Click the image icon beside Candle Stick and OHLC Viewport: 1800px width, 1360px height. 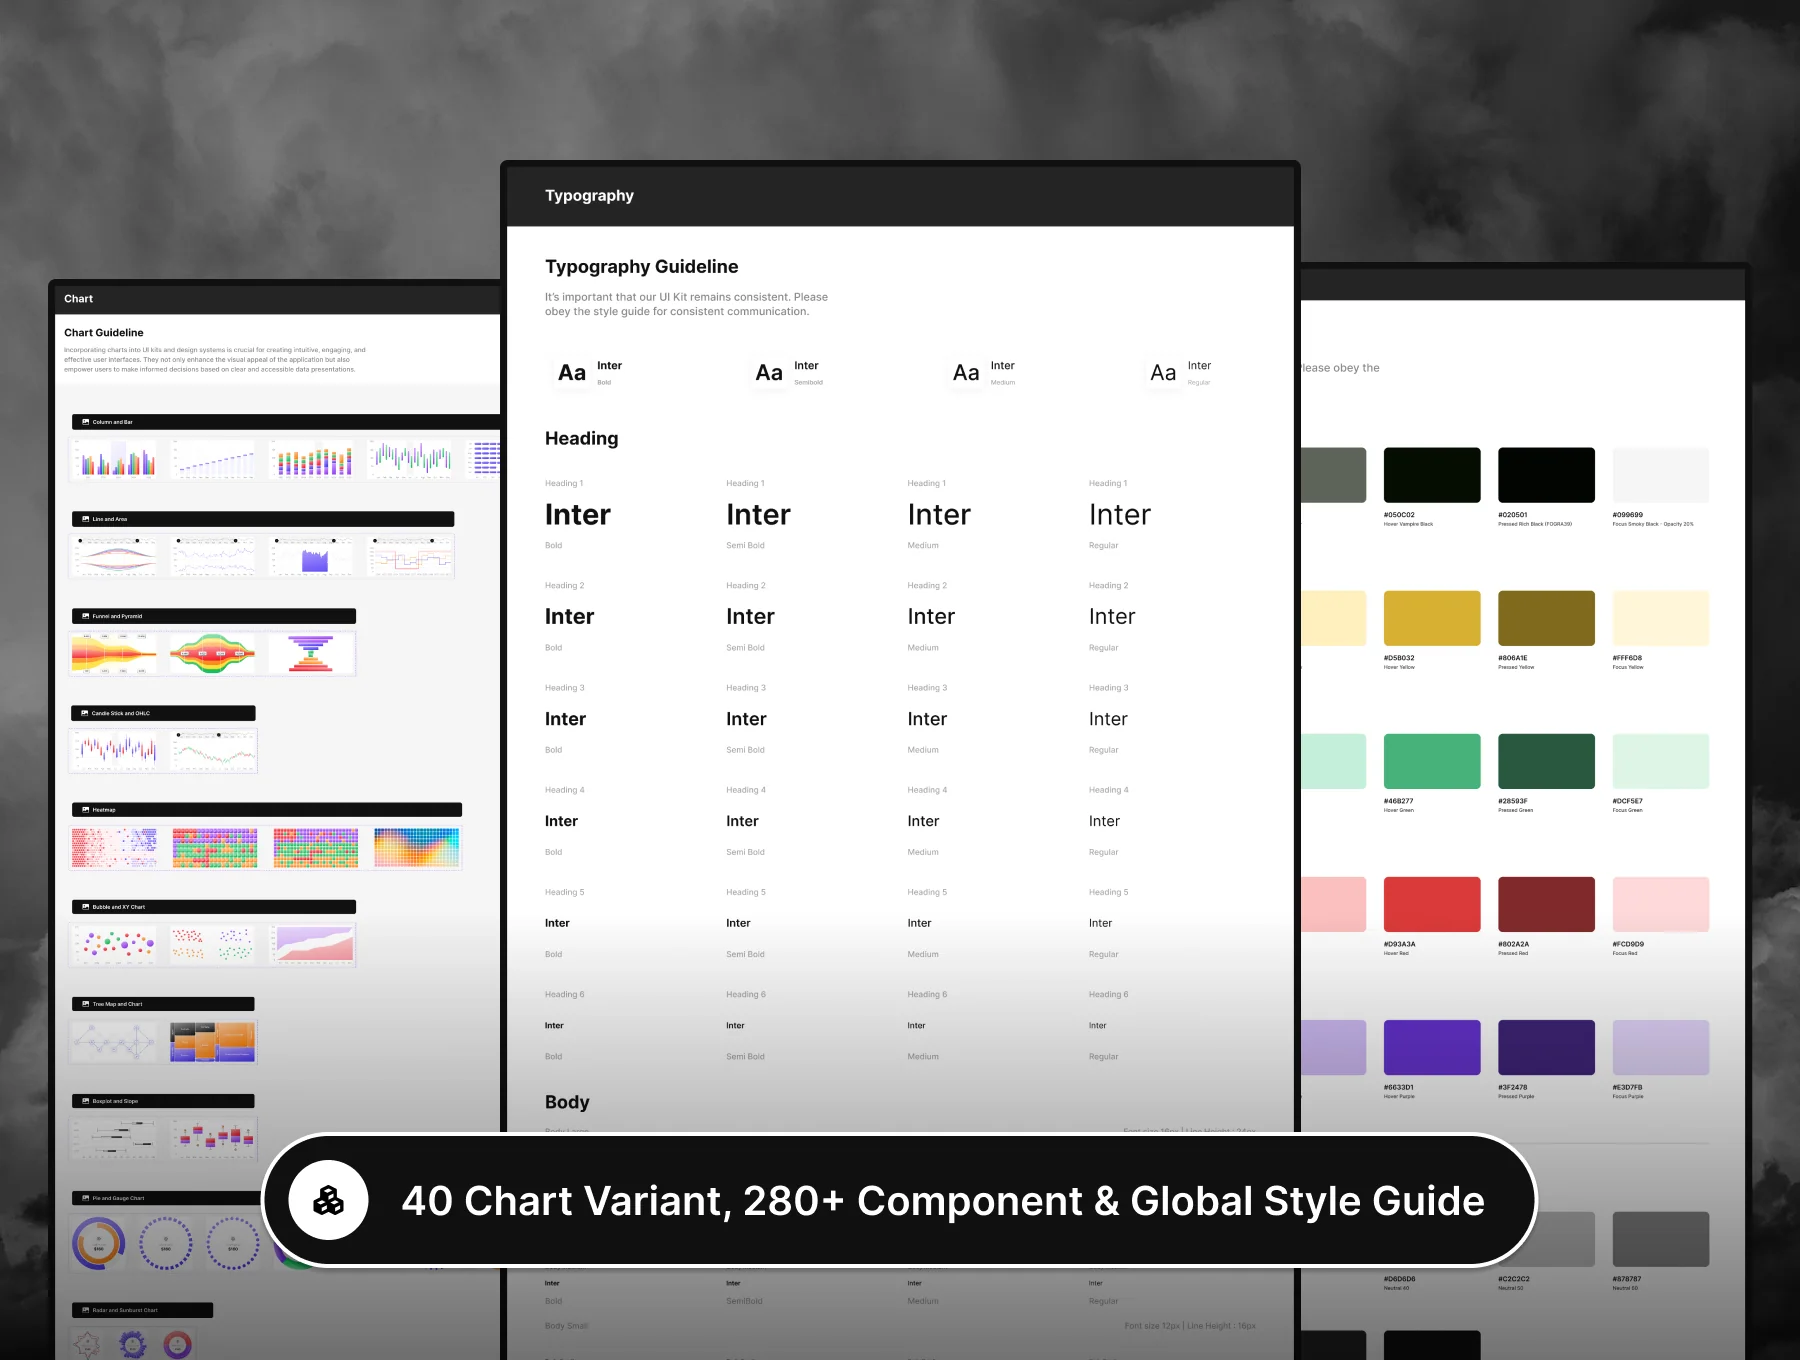pyautogui.click(x=85, y=713)
